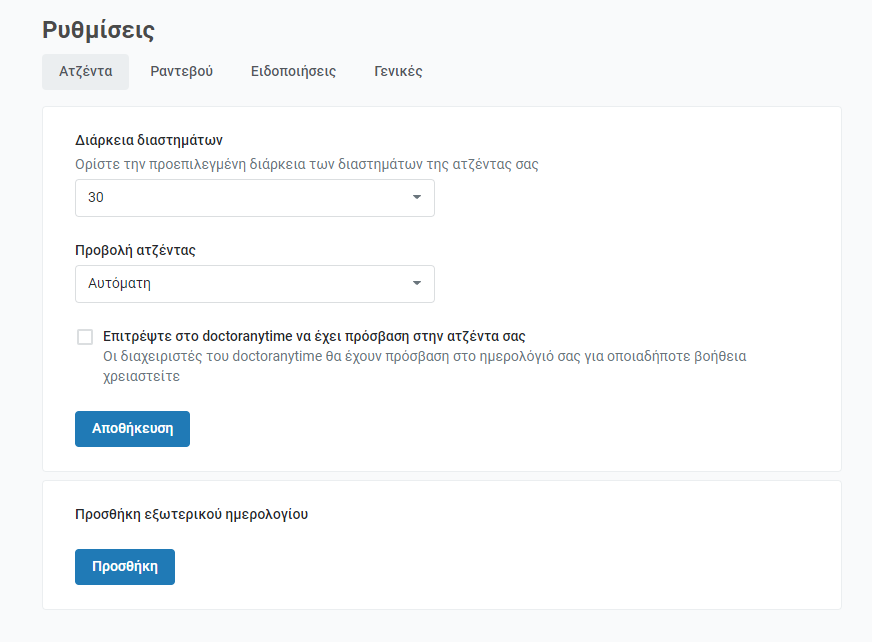Switch to the Ατζέντα tab
Screen dimensions: 872x642
[86, 72]
